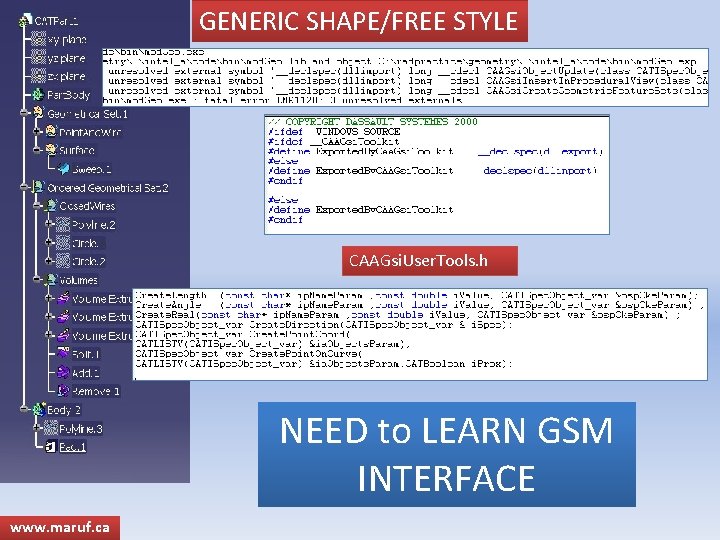Click the PointAndWire set icon
The height and width of the screenshot is (540, 720).
coord(51,132)
